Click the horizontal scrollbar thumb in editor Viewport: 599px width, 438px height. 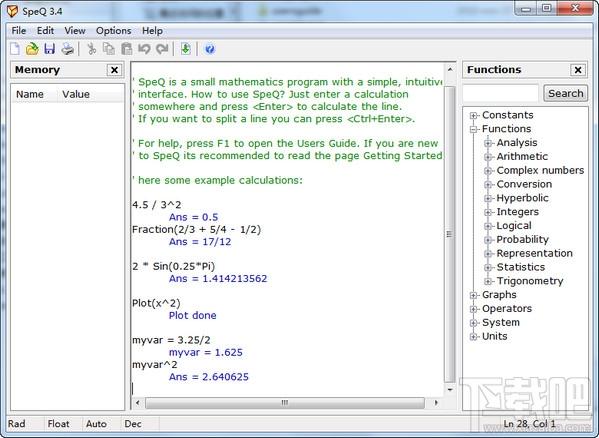click(x=285, y=402)
